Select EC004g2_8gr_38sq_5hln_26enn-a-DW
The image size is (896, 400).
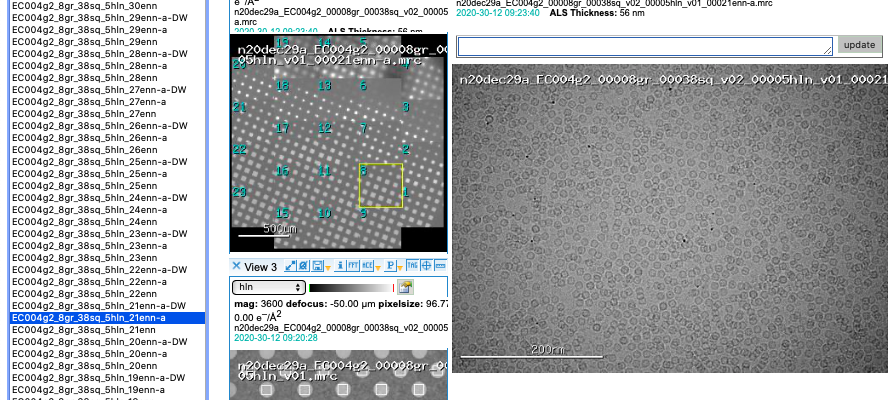[x=107, y=126]
